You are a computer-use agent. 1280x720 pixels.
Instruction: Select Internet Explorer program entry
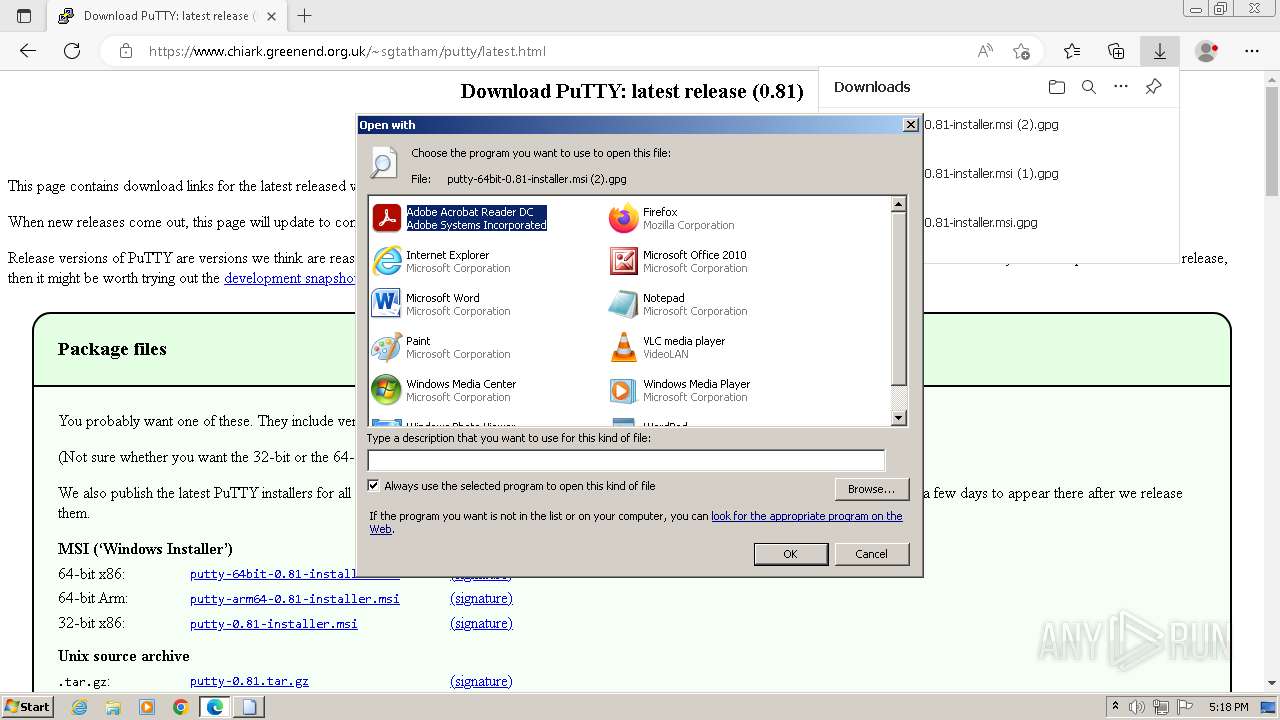point(441,261)
